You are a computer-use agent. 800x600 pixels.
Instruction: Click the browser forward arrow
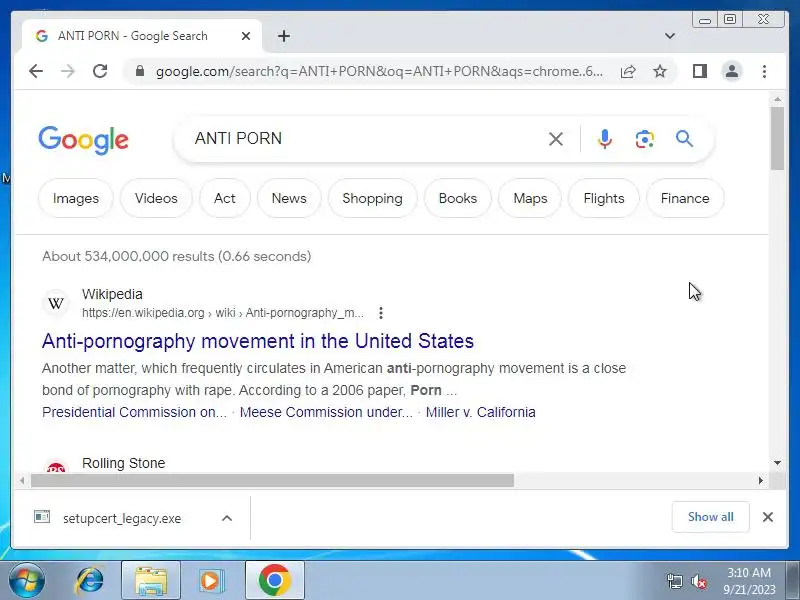tap(67, 71)
